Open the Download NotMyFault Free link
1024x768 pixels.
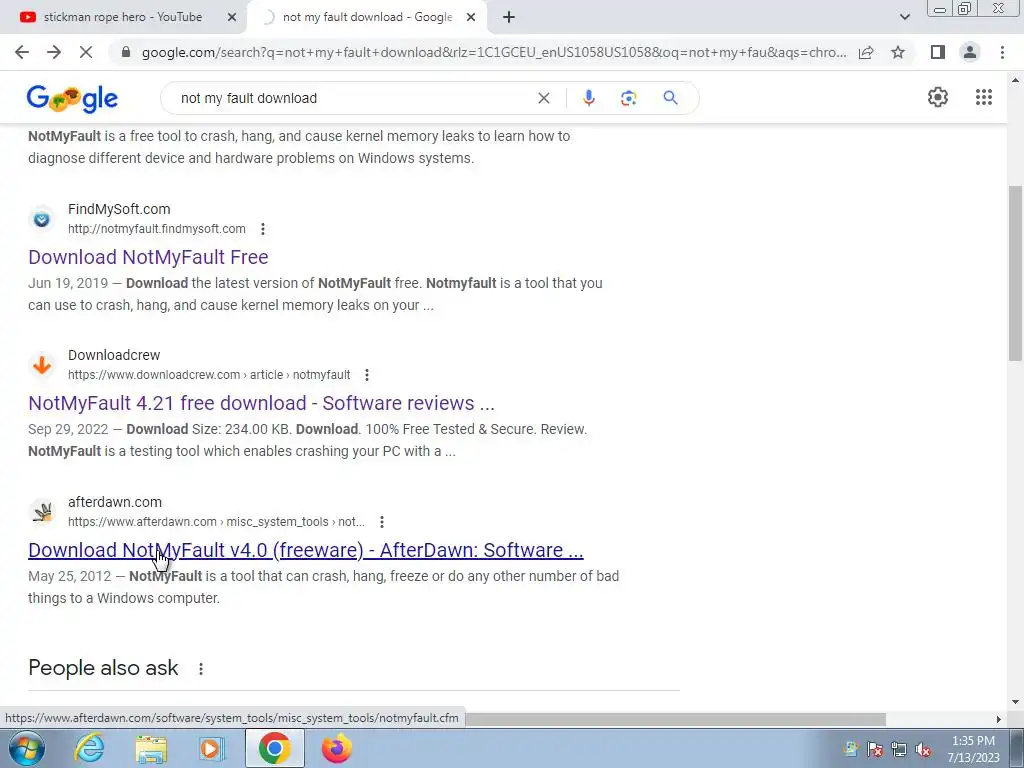[148, 257]
